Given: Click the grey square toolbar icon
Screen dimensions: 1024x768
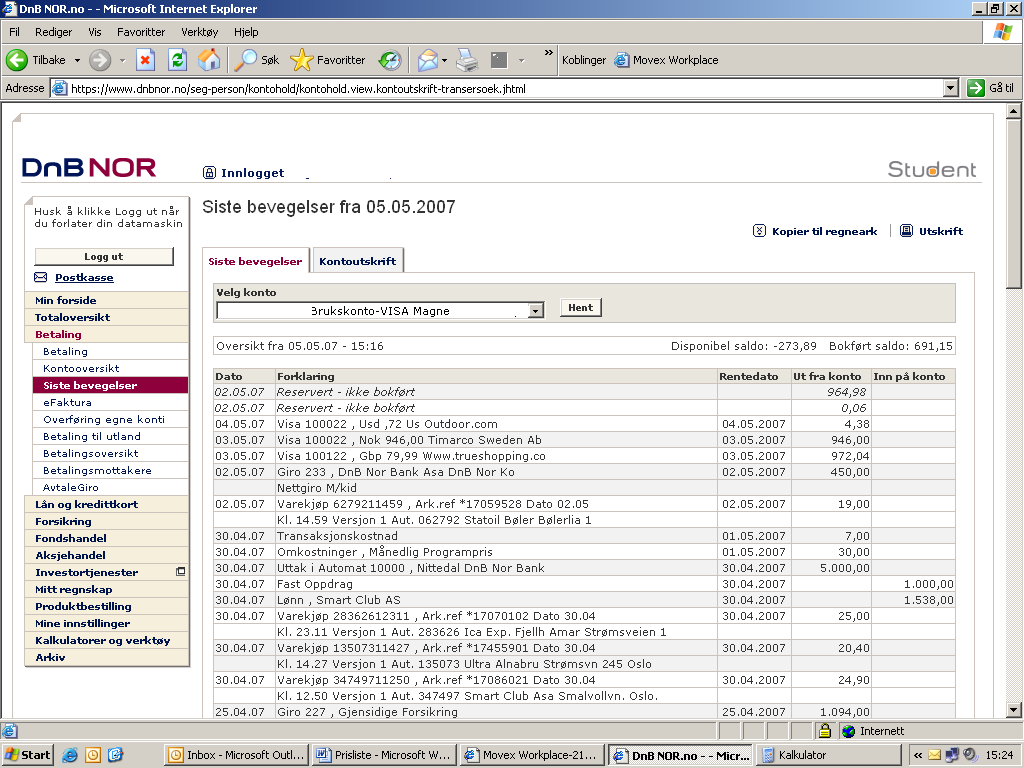Looking at the screenshot, I should click(x=499, y=60).
